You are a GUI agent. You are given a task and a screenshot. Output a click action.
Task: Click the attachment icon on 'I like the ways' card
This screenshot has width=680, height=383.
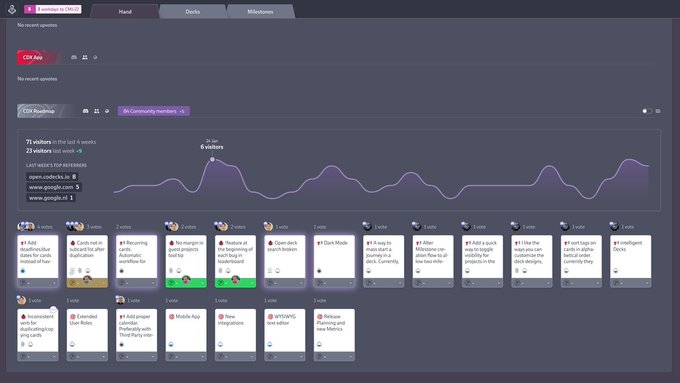pyautogui.click(x=517, y=271)
